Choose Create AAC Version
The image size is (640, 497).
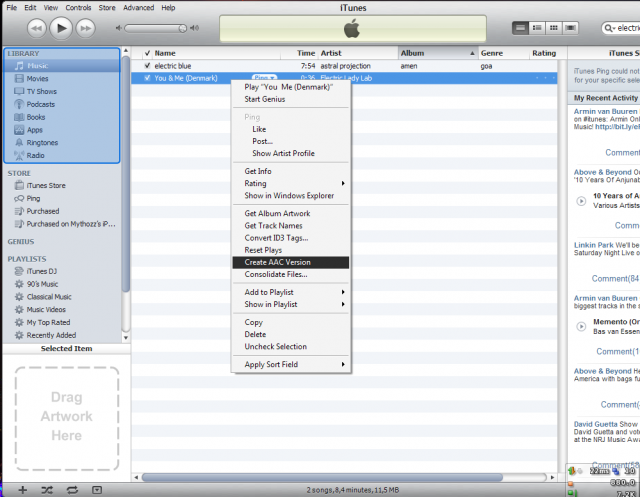tap(291, 262)
